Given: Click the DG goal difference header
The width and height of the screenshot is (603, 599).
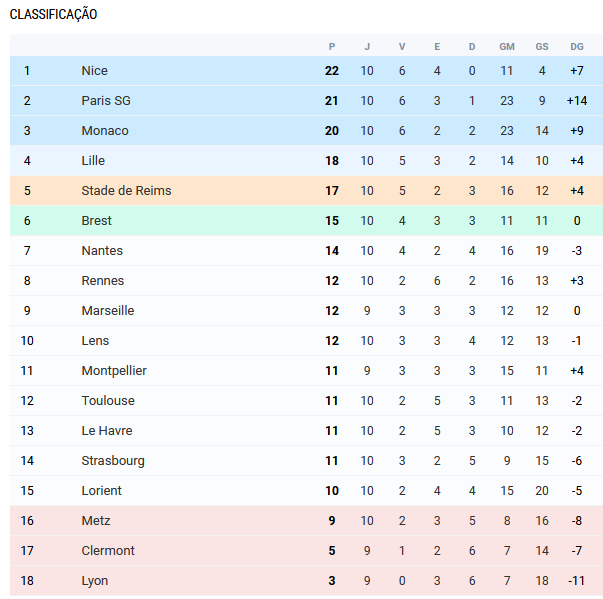Looking at the screenshot, I should (x=577, y=47).
